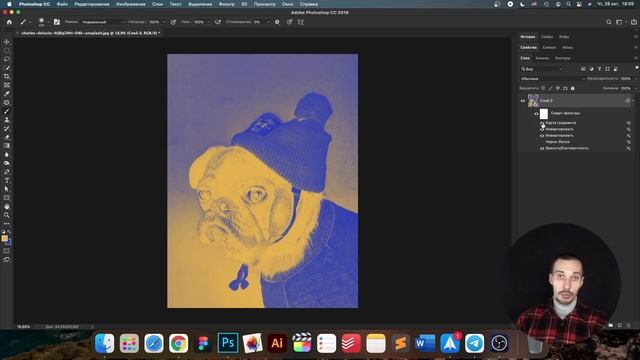Open layer filter type dropdown
This screenshot has height=360, width=640.
tap(541, 69)
